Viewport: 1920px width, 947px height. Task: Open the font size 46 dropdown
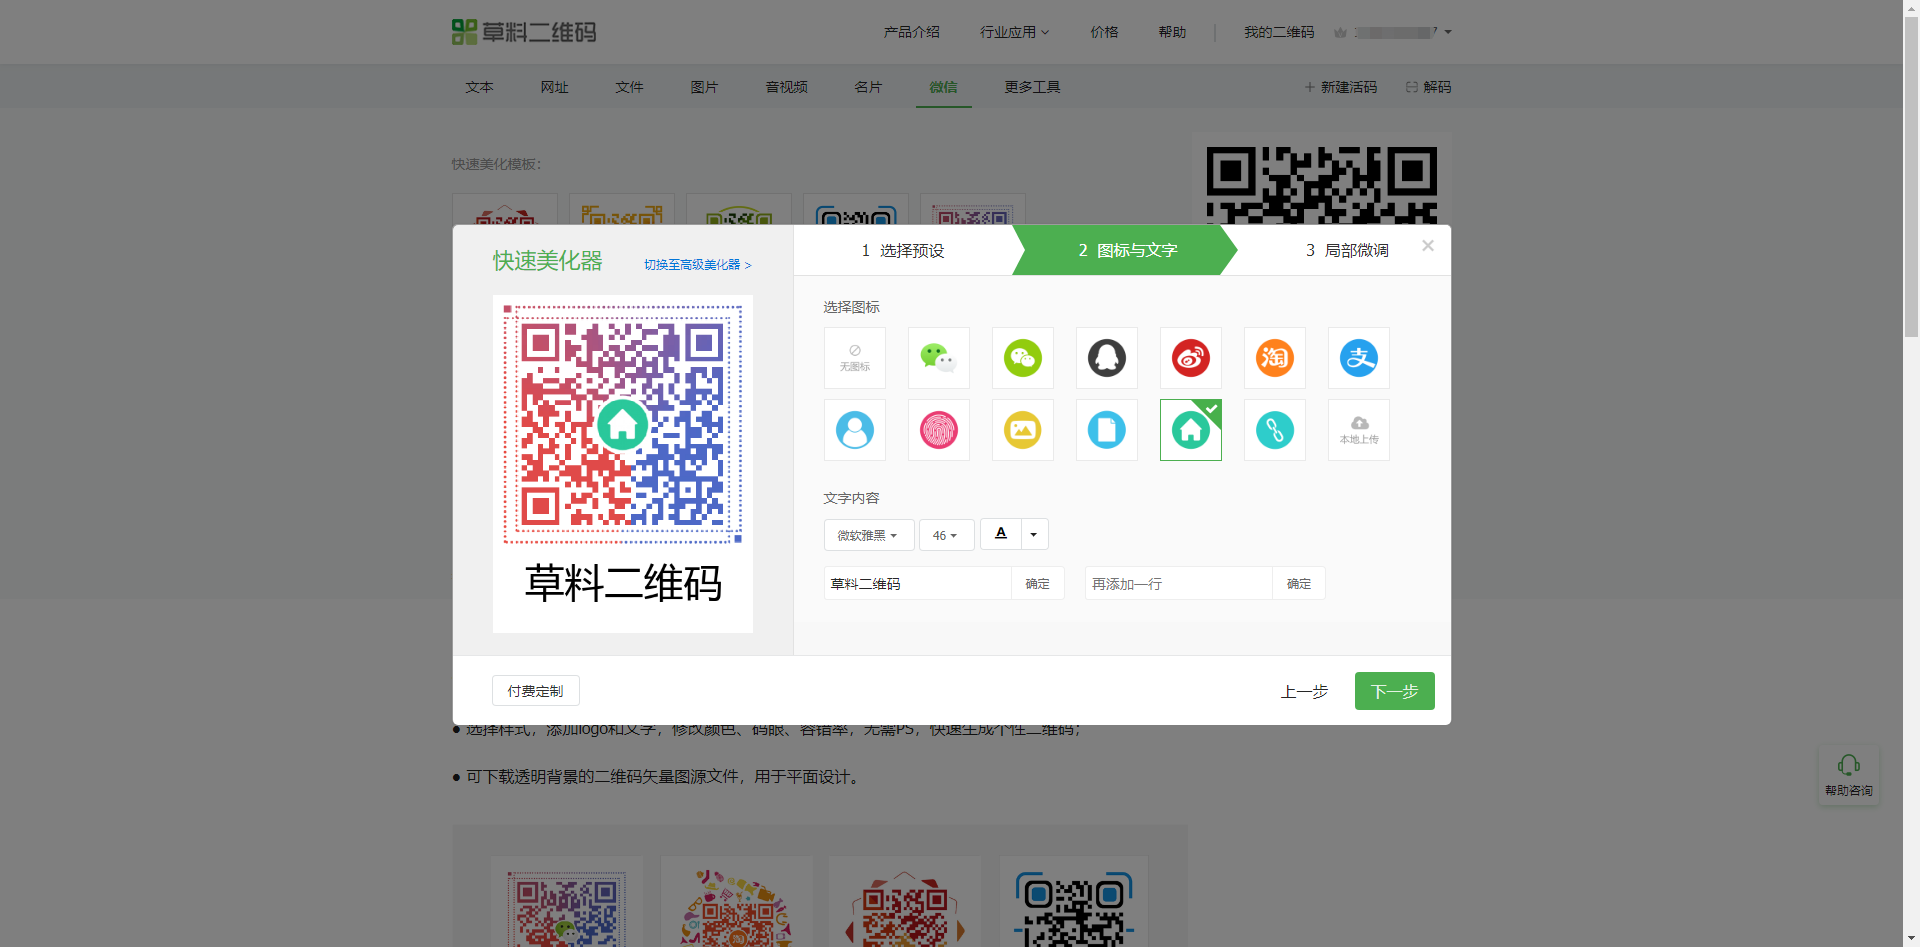pyautogui.click(x=946, y=535)
